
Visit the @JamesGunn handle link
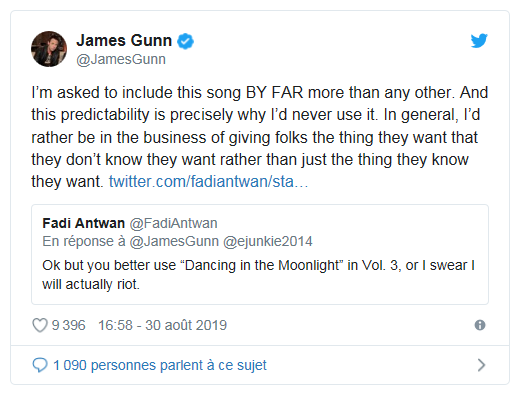click(121, 59)
